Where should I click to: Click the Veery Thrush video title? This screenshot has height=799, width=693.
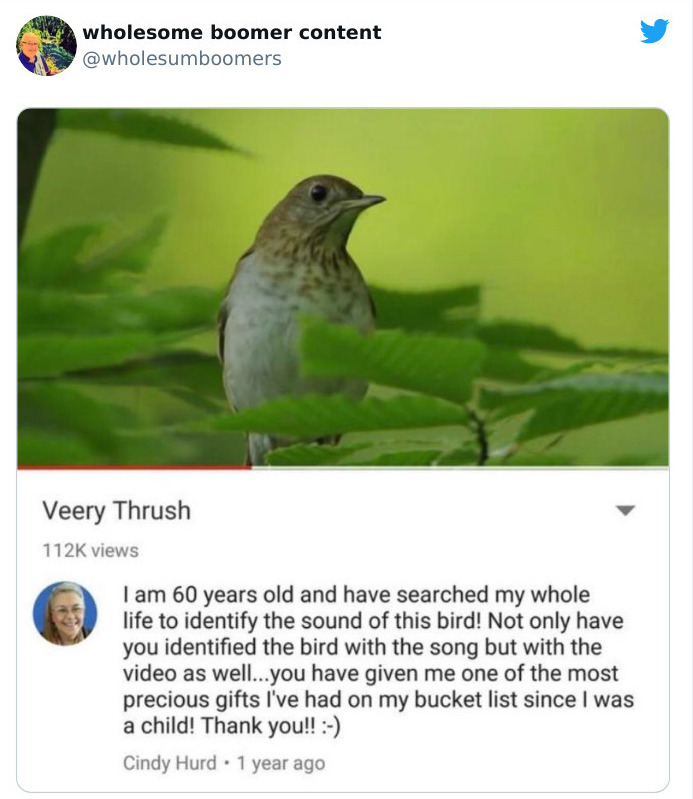(x=117, y=511)
